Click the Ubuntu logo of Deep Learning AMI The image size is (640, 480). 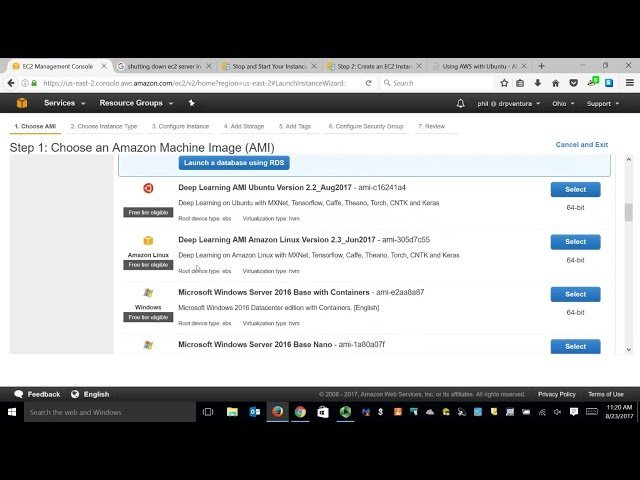148,188
